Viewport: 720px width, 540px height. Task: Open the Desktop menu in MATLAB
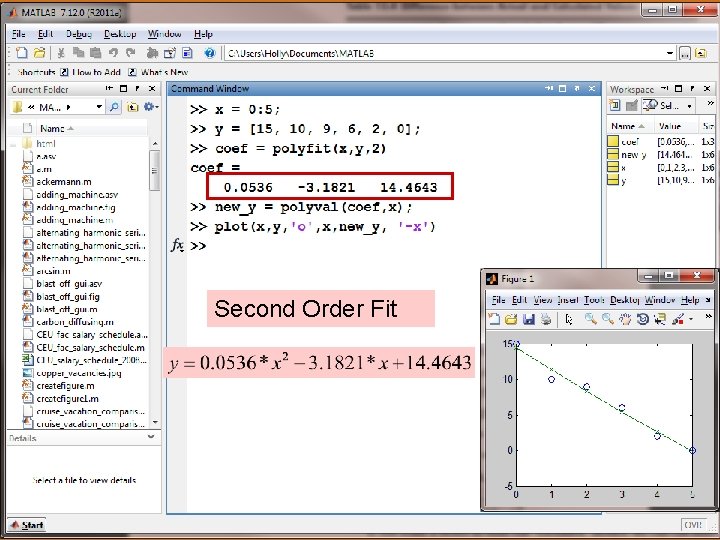(x=120, y=34)
